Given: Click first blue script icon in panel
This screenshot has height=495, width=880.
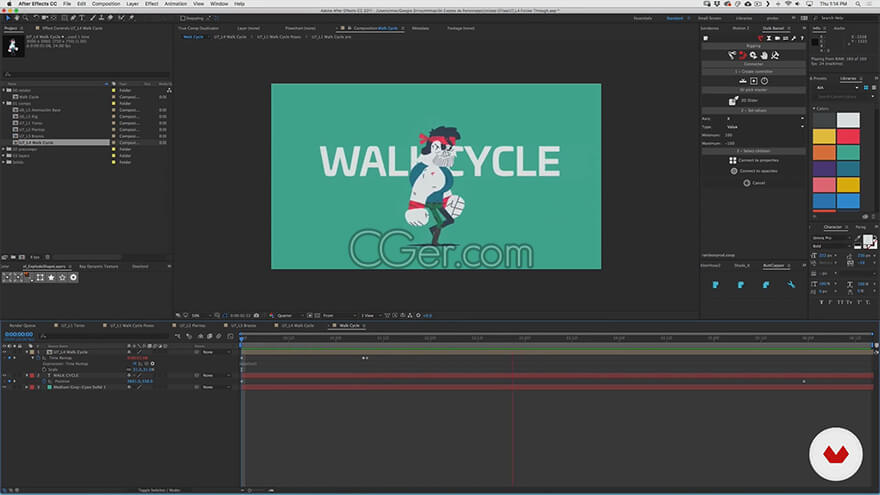Looking at the screenshot, I should (x=716, y=285).
